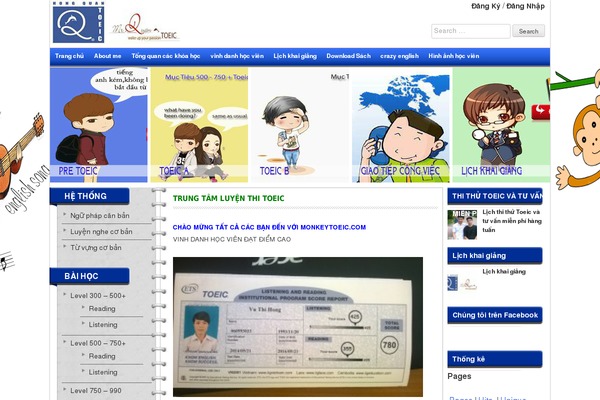Click the music notes decoration icon

[x=7, y=261]
